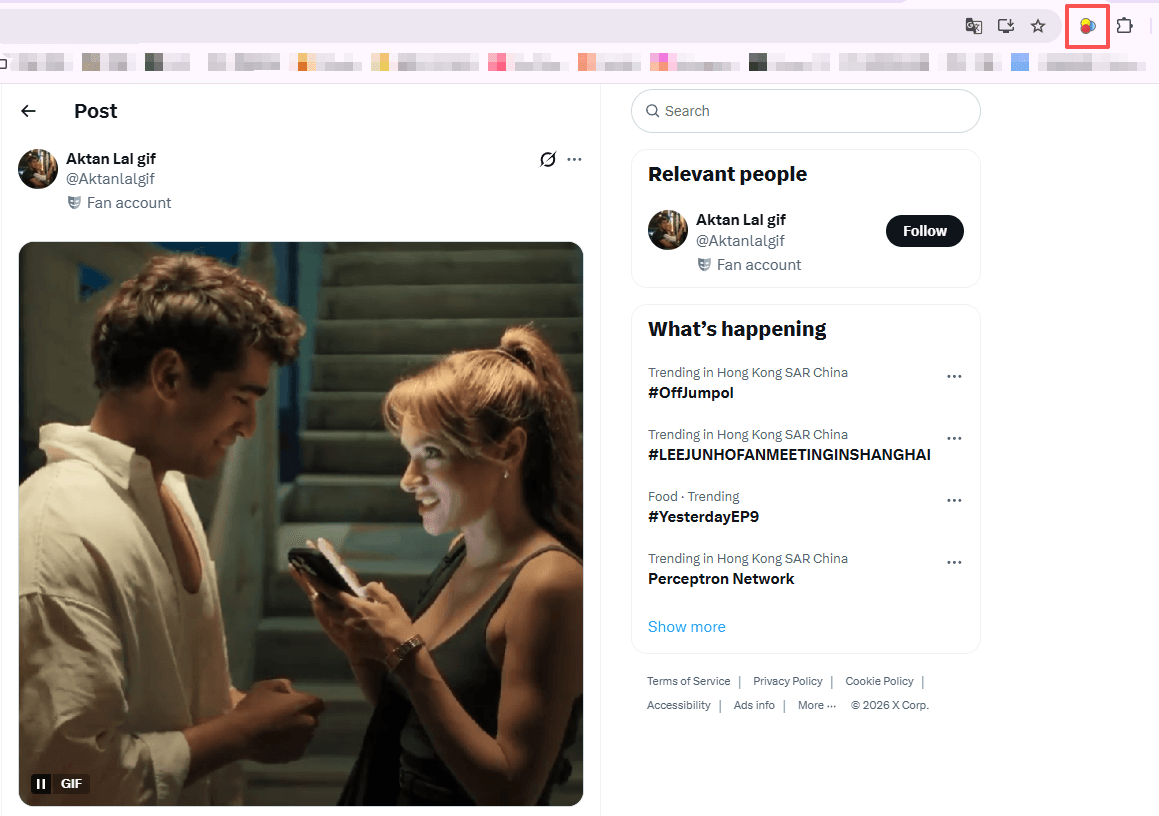Open the Grok icon on the post
Image resolution: width=1159 pixels, height=816 pixels.
(548, 159)
